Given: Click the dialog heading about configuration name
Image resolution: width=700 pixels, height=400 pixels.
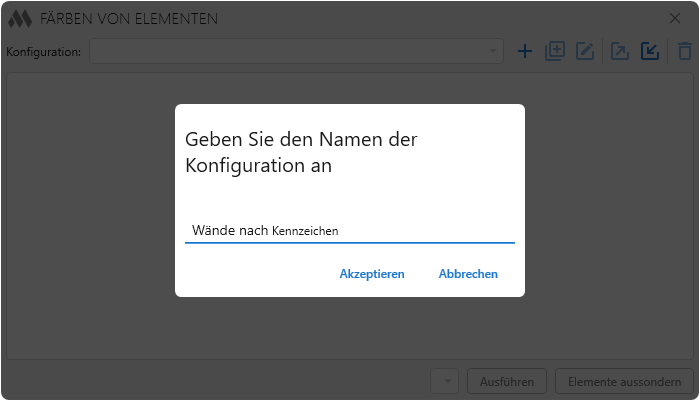Looking at the screenshot, I should (301, 152).
